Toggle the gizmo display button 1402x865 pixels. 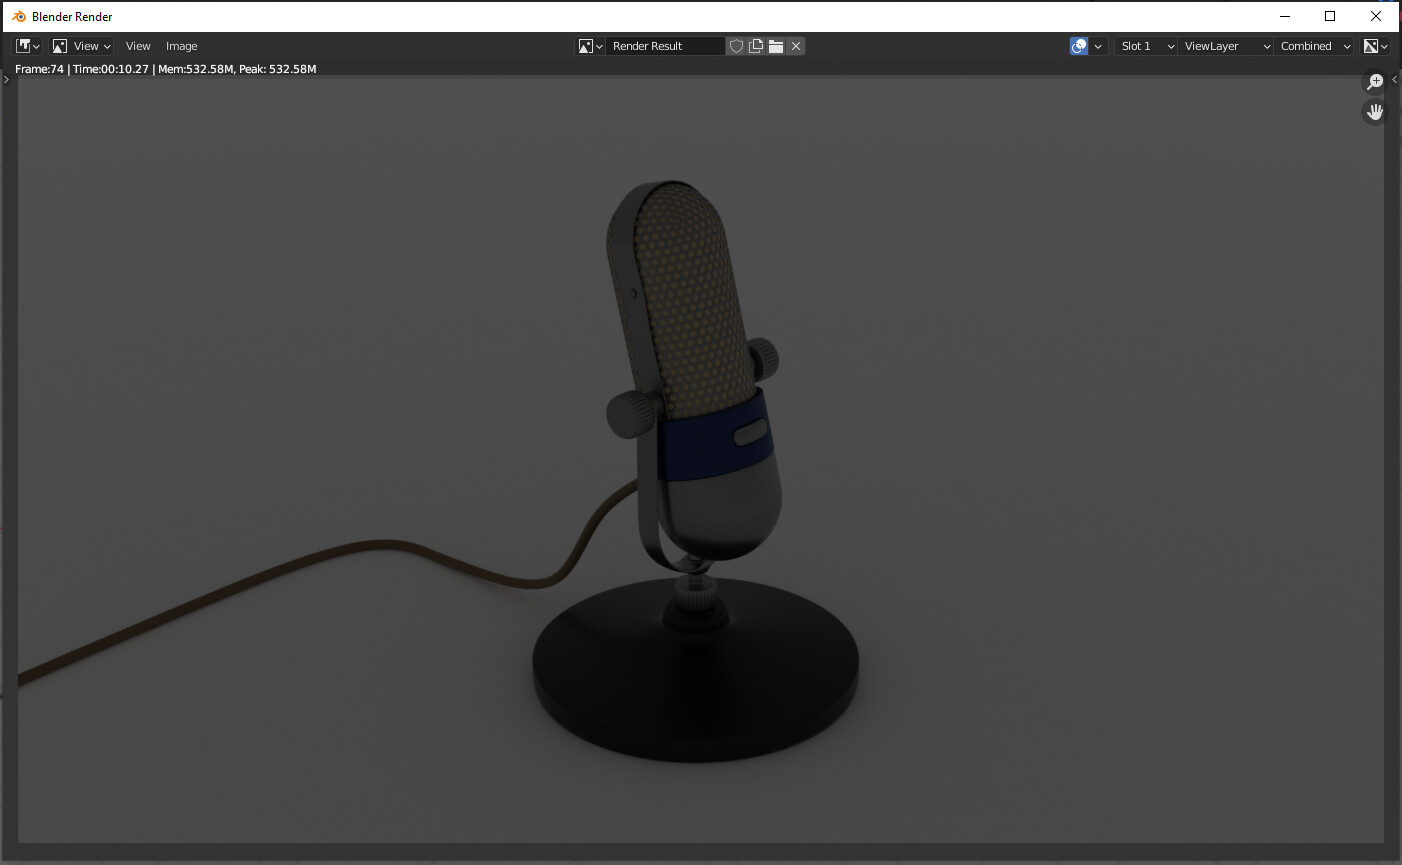click(1079, 46)
